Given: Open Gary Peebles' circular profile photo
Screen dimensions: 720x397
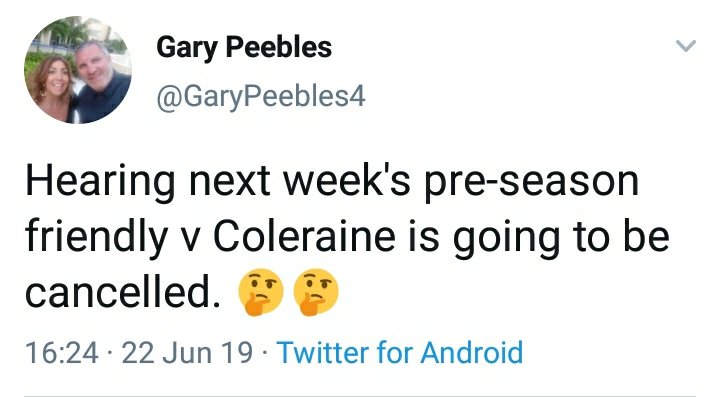Looking at the screenshot, I should (x=78, y=70).
